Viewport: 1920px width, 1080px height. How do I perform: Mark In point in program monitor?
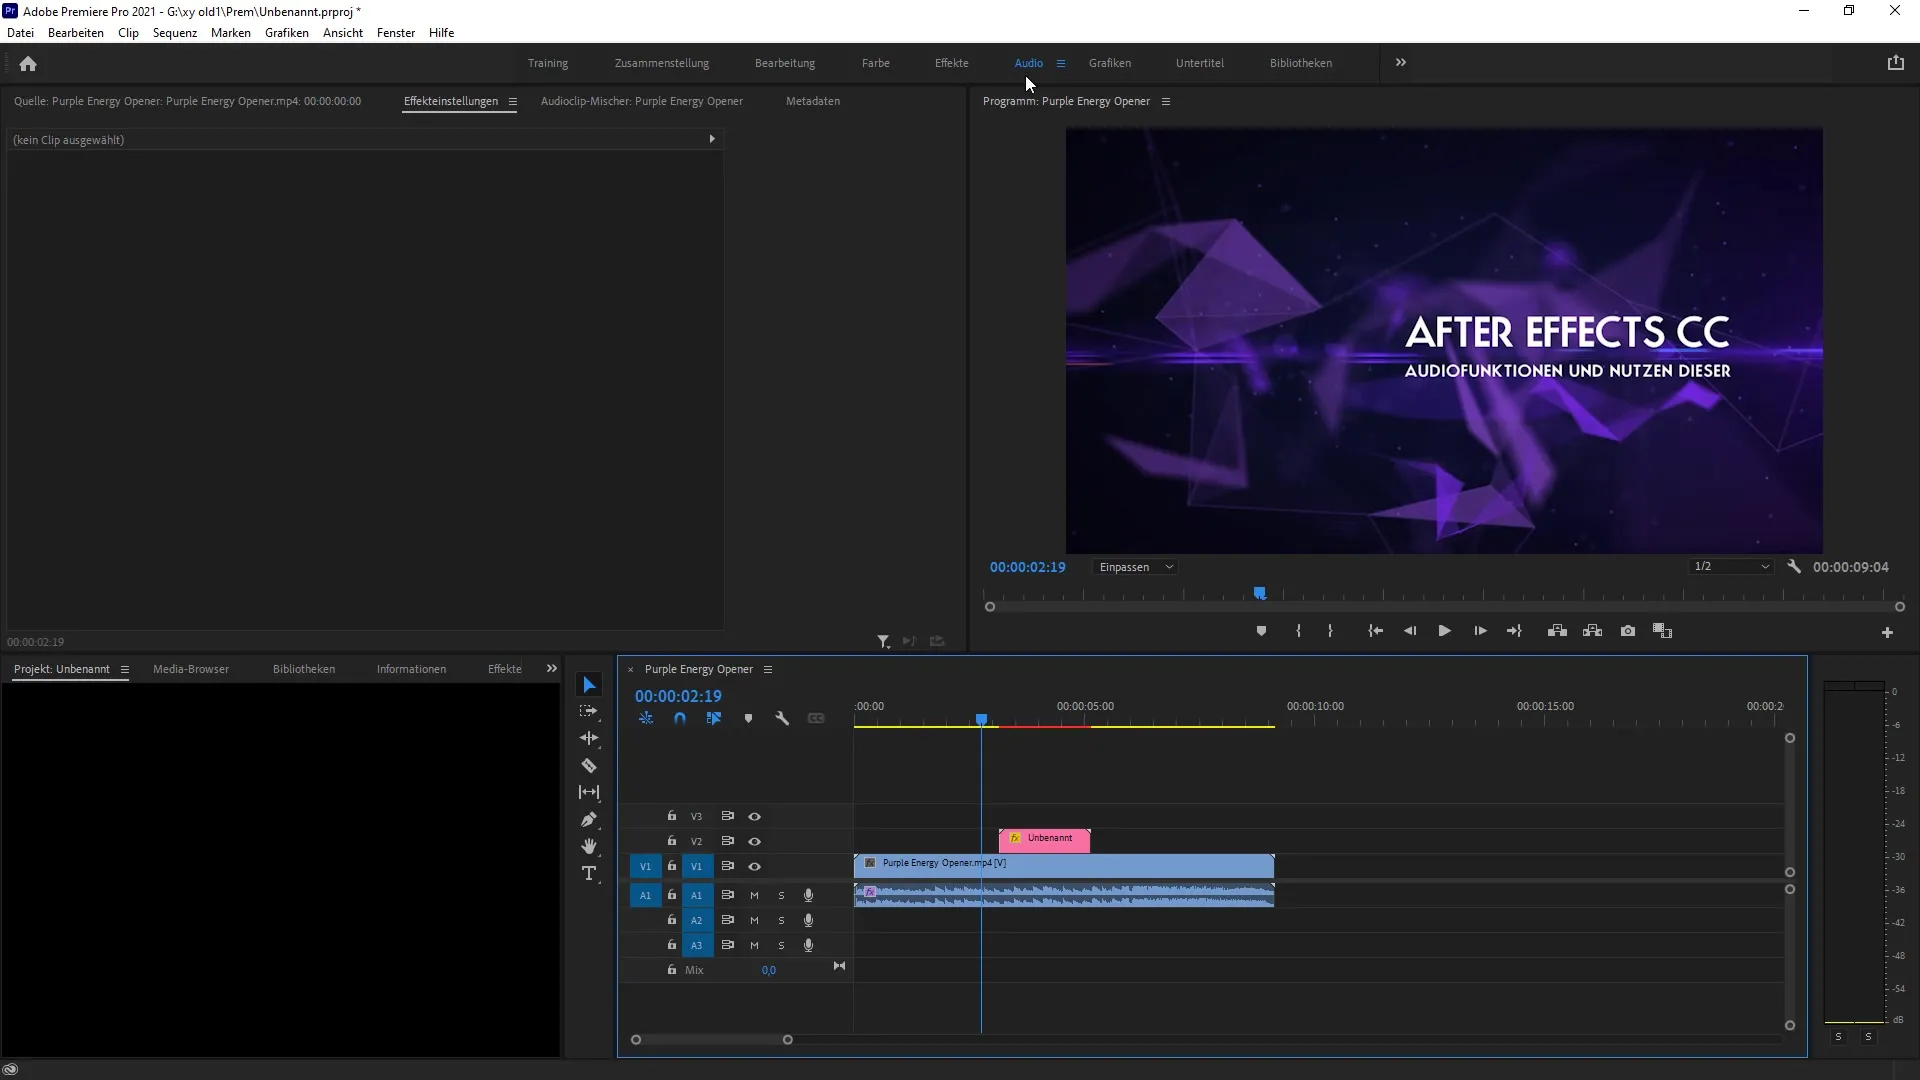(1298, 631)
